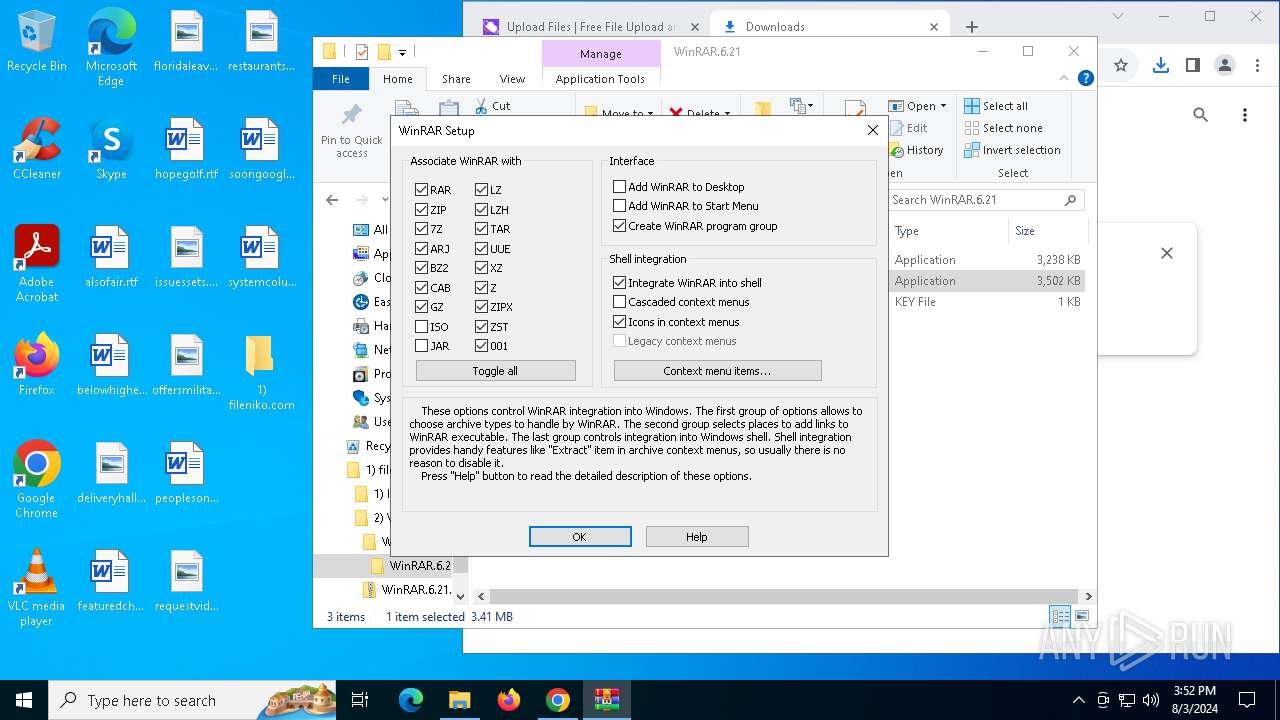This screenshot has height=720, width=1280.
Task: Collapse the Explorer ribbon with the chevron
Action: click(1064, 78)
